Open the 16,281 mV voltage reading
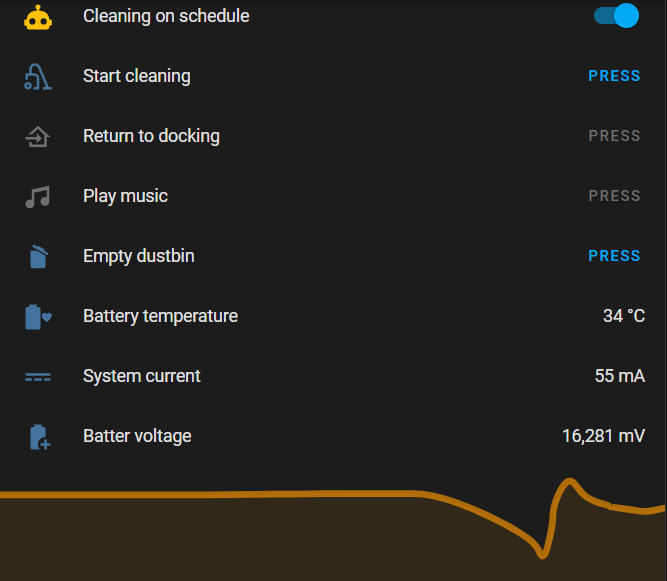Viewport: 667px width, 581px height. coord(604,436)
